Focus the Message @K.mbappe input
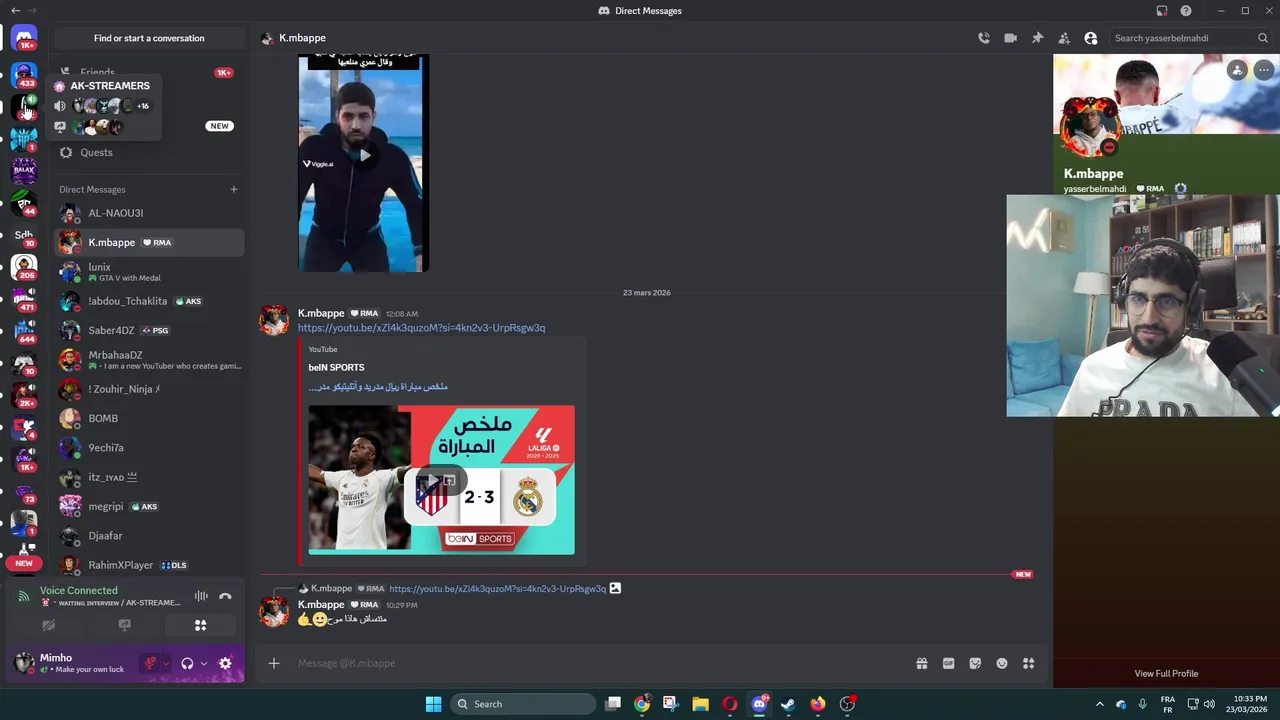The width and height of the screenshot is (1280, 720). click(x=600, y=663)
